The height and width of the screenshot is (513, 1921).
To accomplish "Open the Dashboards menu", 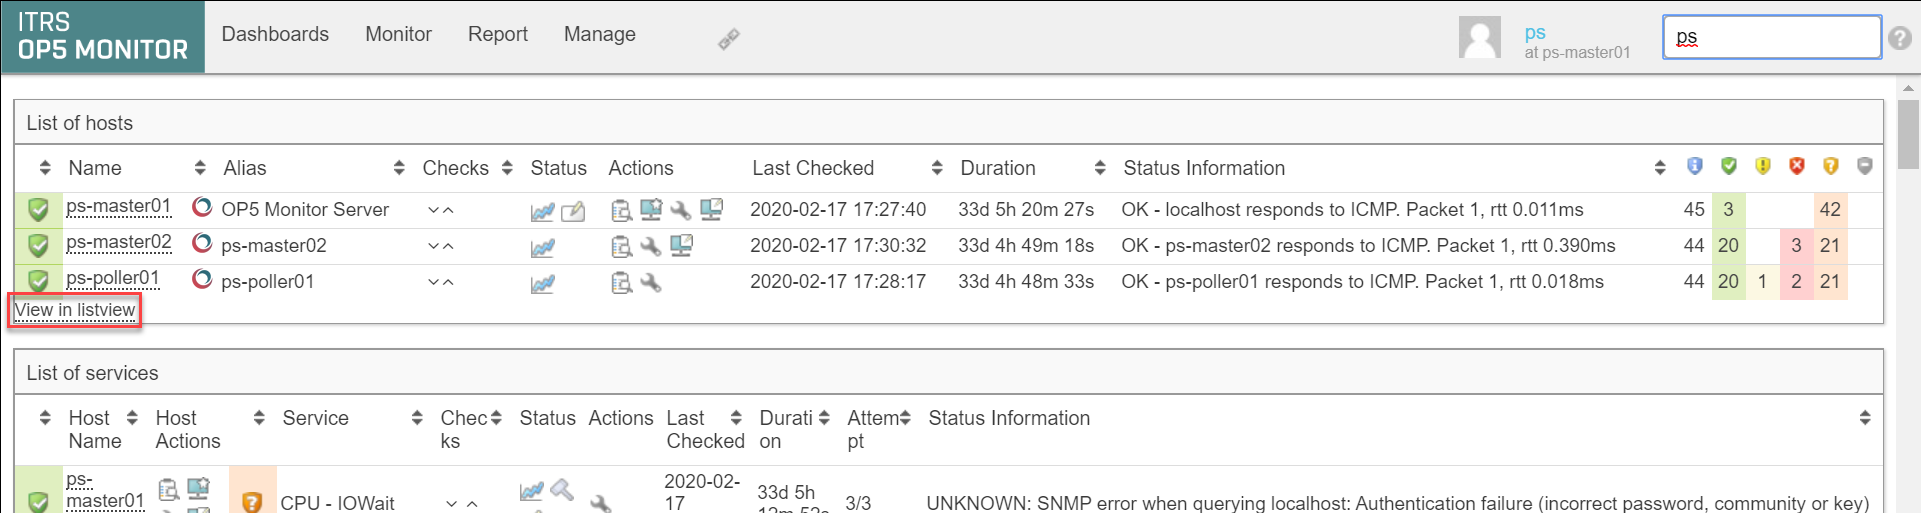I will [275, 34].
